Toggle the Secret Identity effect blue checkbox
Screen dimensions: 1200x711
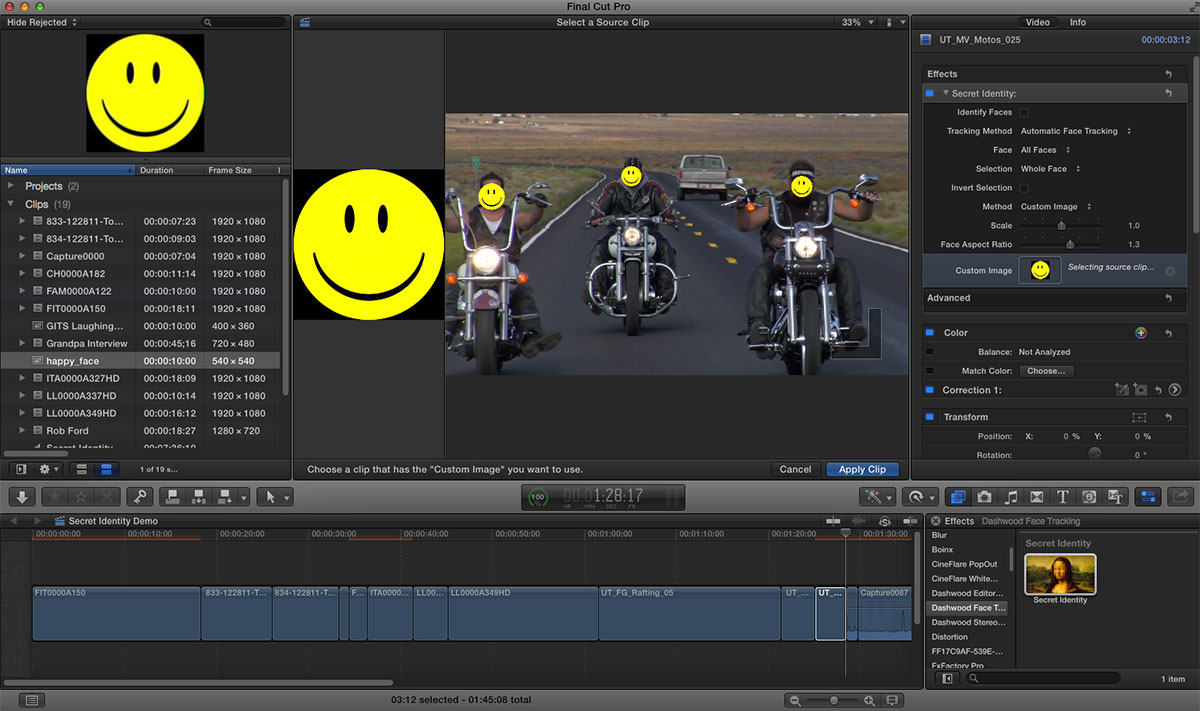click(929, 93)
